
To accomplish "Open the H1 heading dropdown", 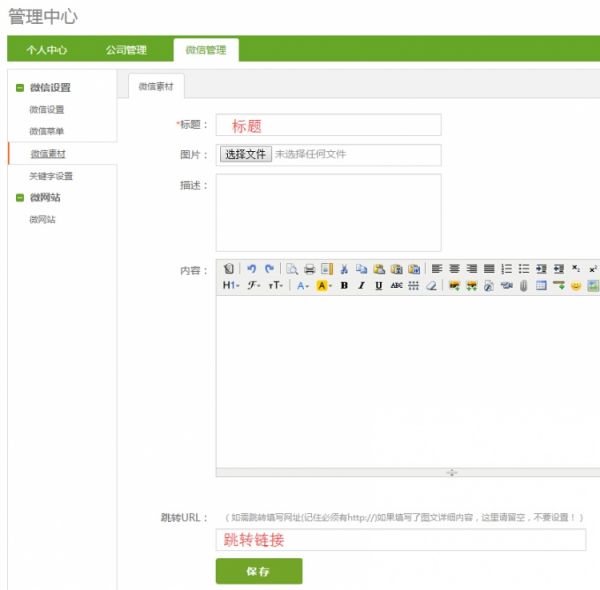I will pos(230,286).
